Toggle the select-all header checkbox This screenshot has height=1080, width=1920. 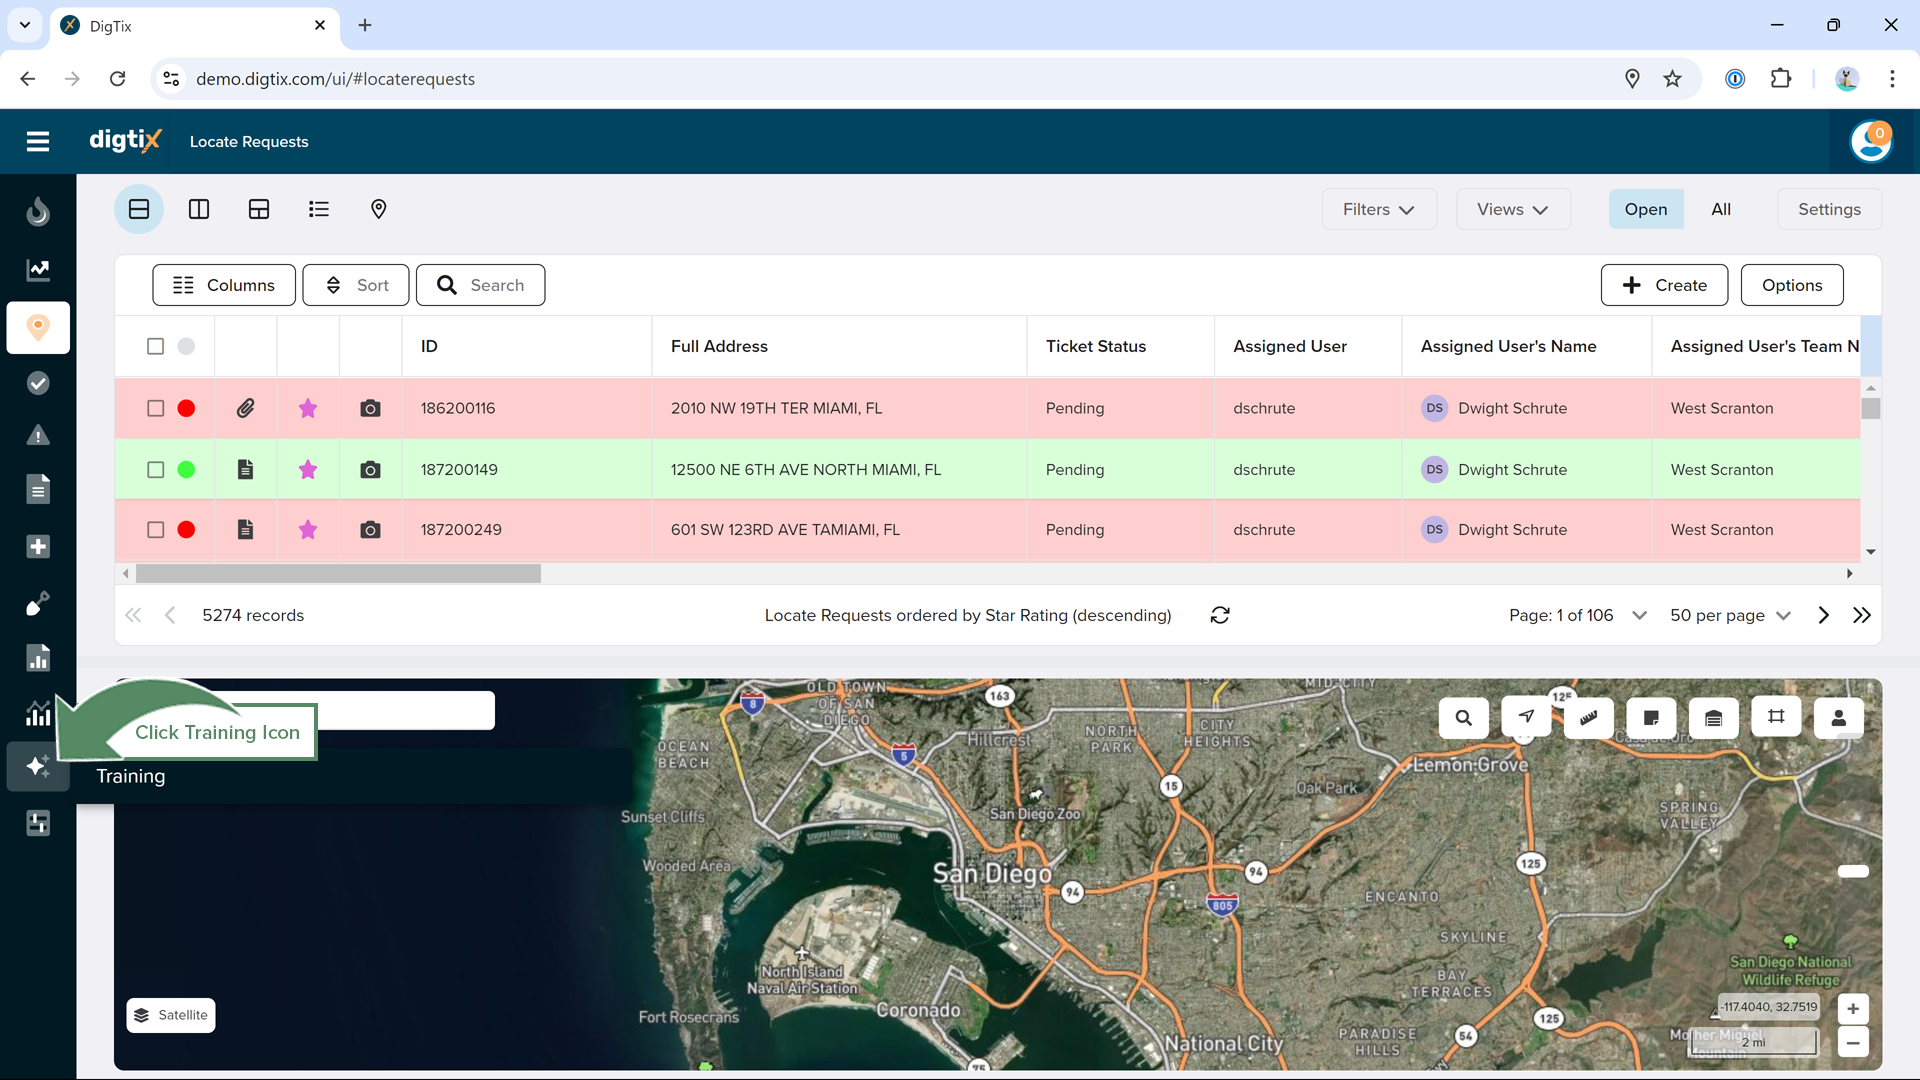[x=155, y=346]
